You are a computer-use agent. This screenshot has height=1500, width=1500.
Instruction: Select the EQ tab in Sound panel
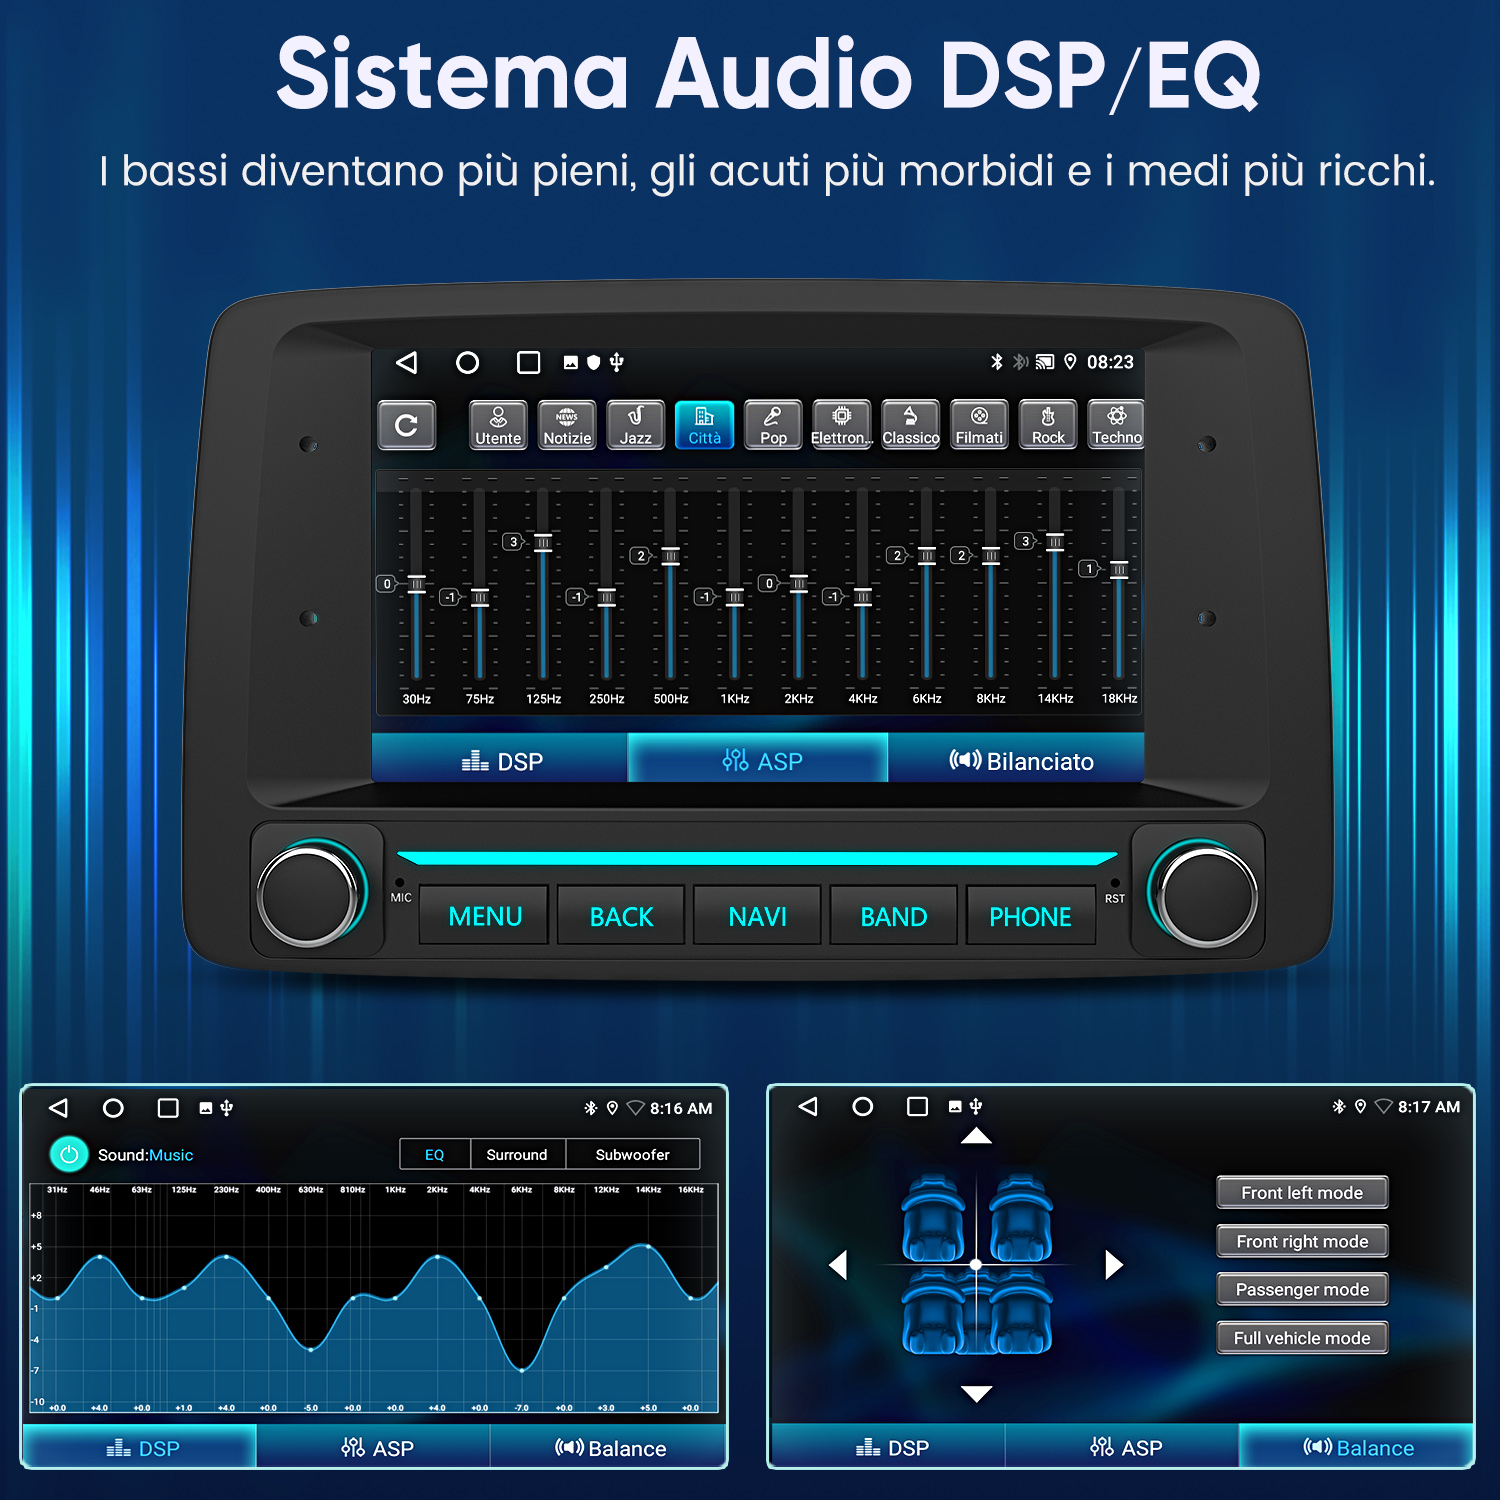434,1154
